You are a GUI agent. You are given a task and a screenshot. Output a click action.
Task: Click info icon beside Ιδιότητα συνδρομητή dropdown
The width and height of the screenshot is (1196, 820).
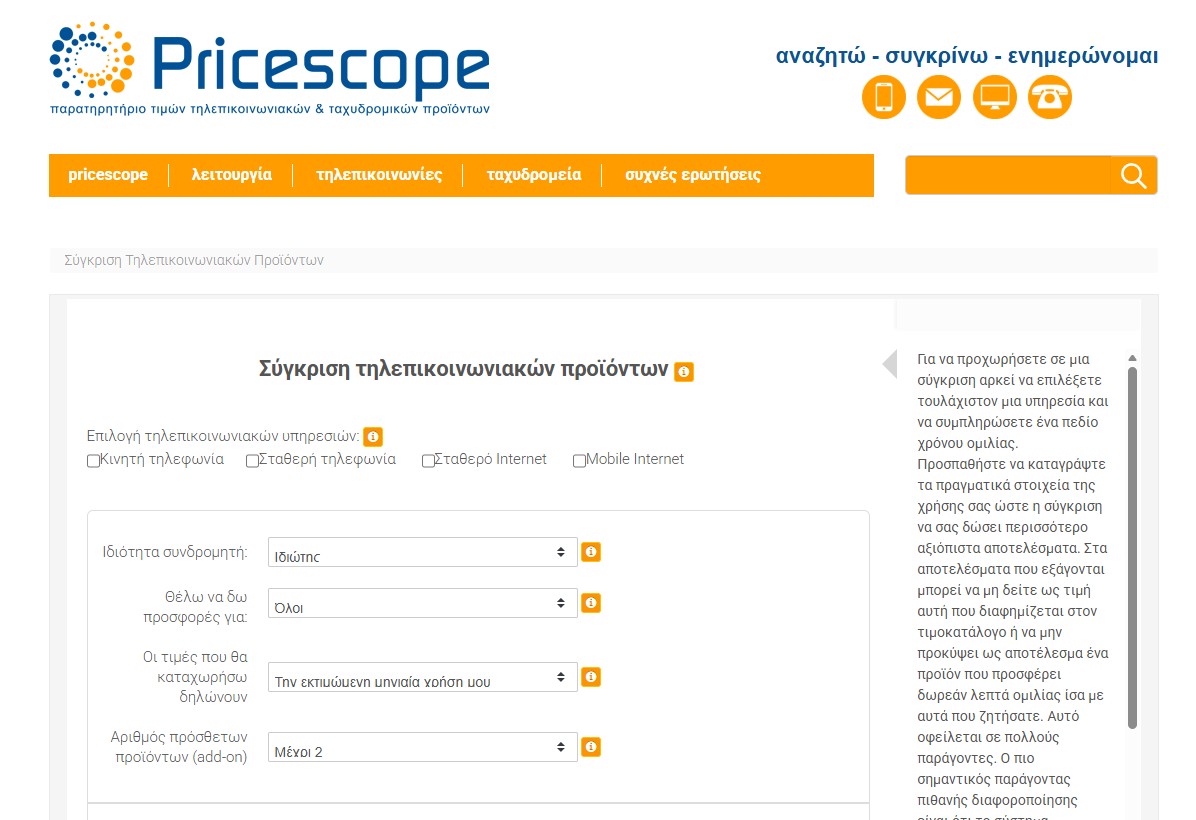[x=591, y=552]
